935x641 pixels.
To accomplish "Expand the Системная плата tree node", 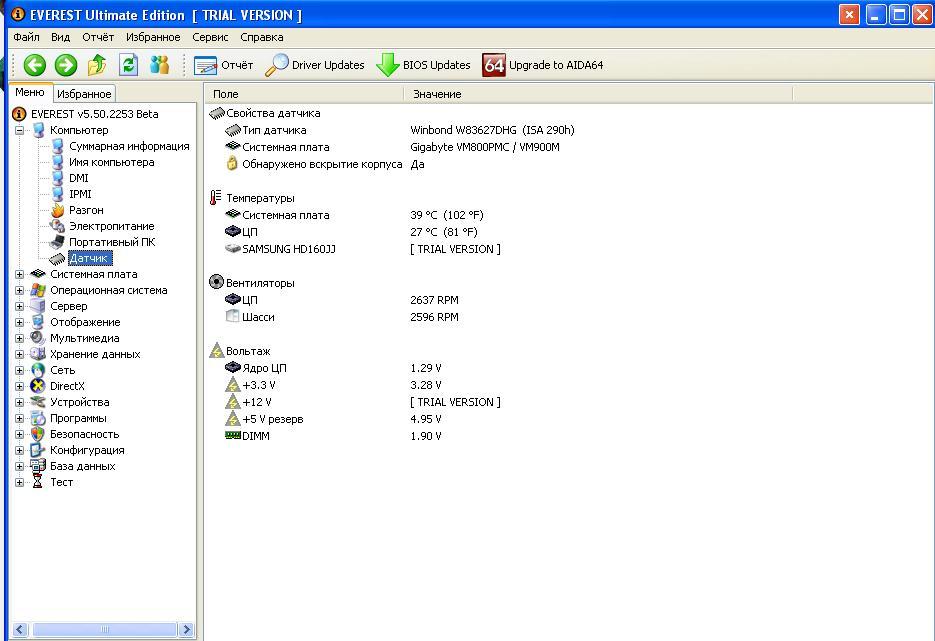I will [x=20, y=274].
